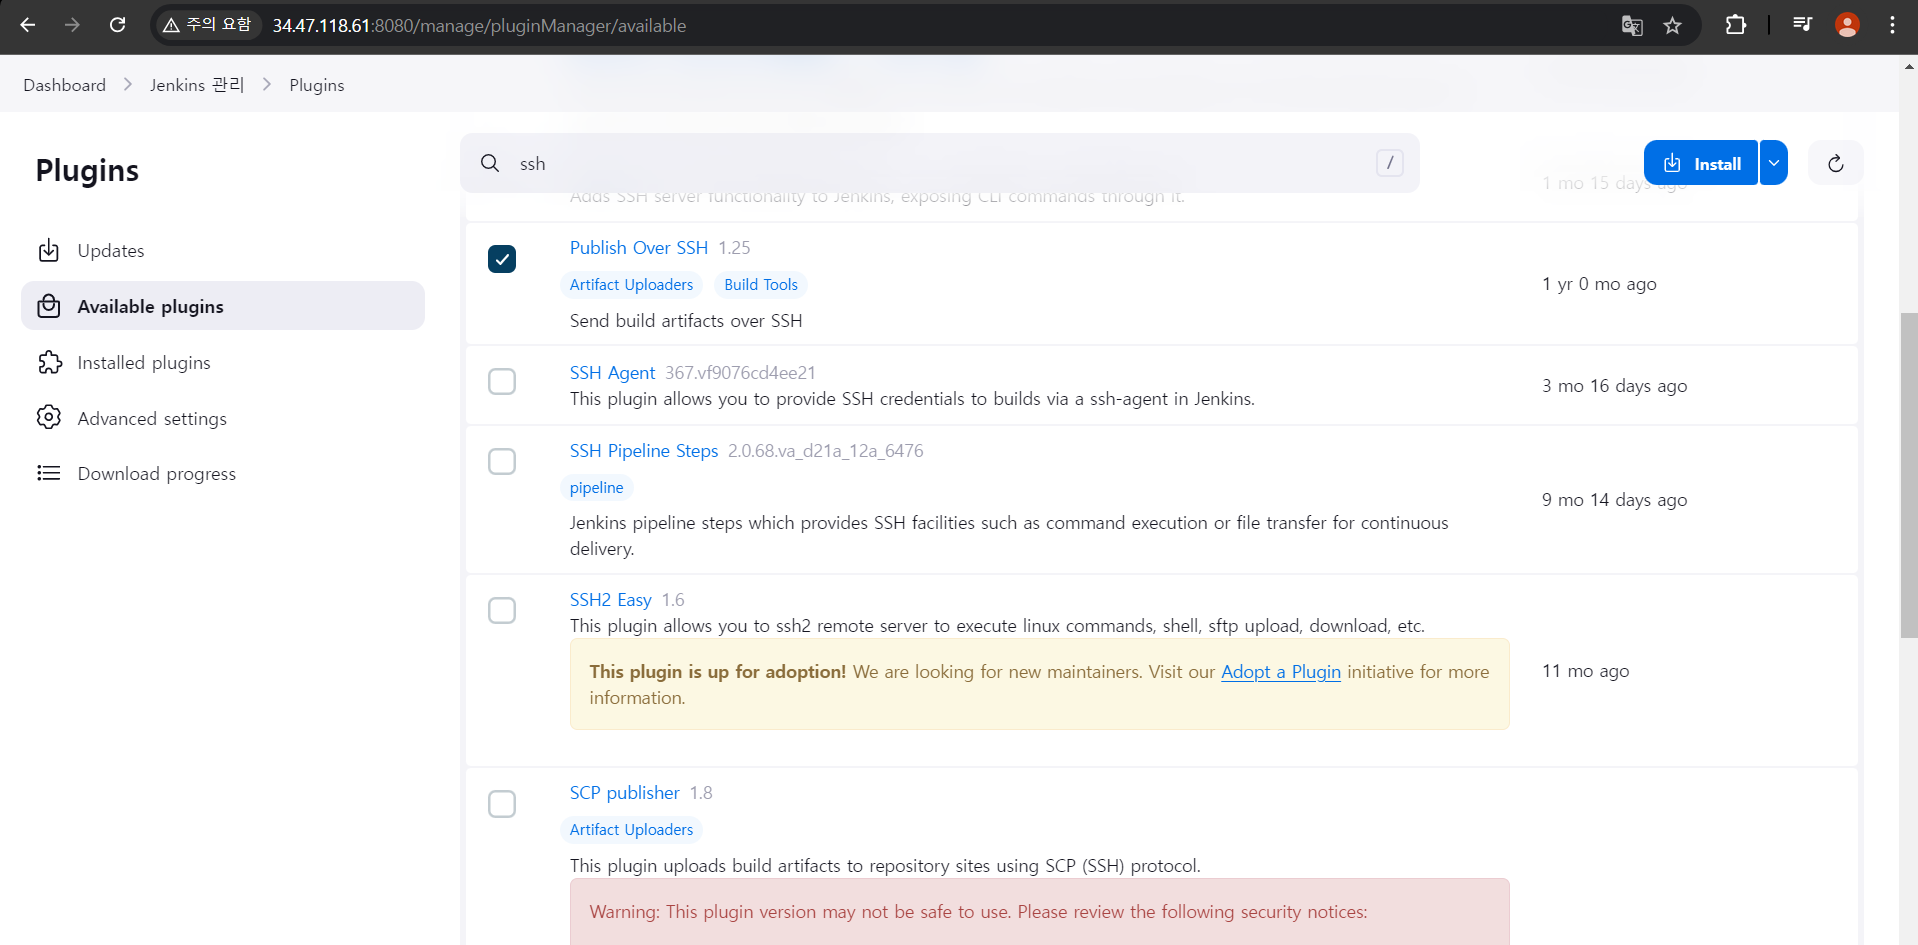Viewport: 1918px width, 945px height.
Task: Click the browser back arrow
Action: (28, 25)
